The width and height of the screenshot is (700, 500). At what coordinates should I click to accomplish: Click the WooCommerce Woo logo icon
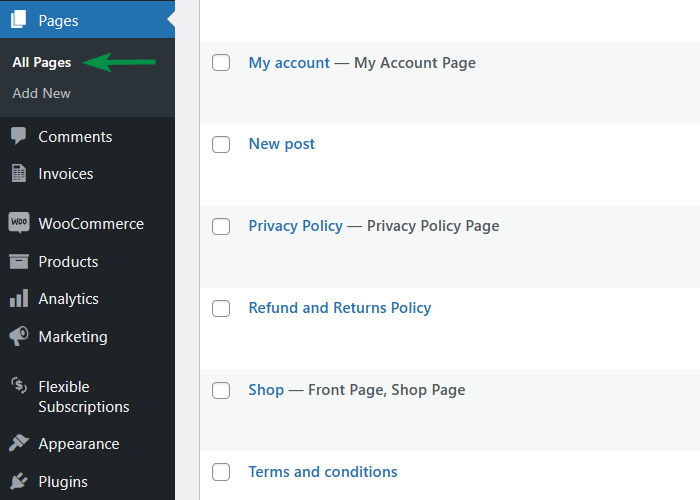click(x=19, y=222)
